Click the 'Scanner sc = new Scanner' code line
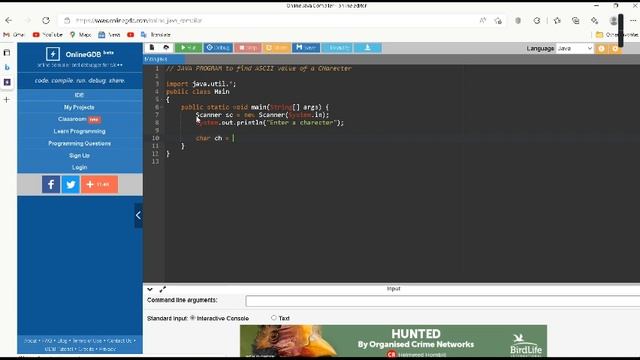Image resolution: width=640 pixels, height=360 pixels. pos(262,115)
